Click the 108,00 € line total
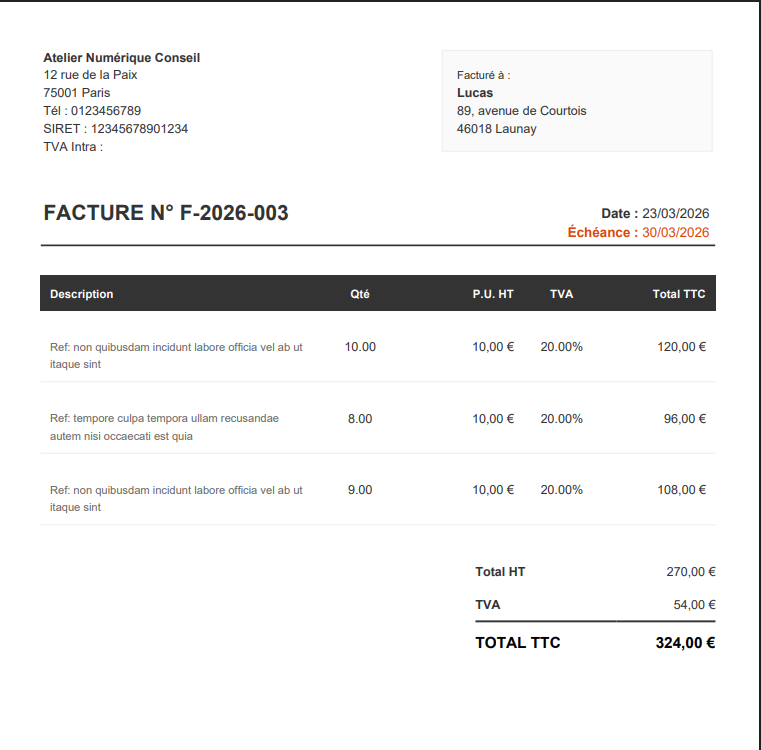 point(681,490)
